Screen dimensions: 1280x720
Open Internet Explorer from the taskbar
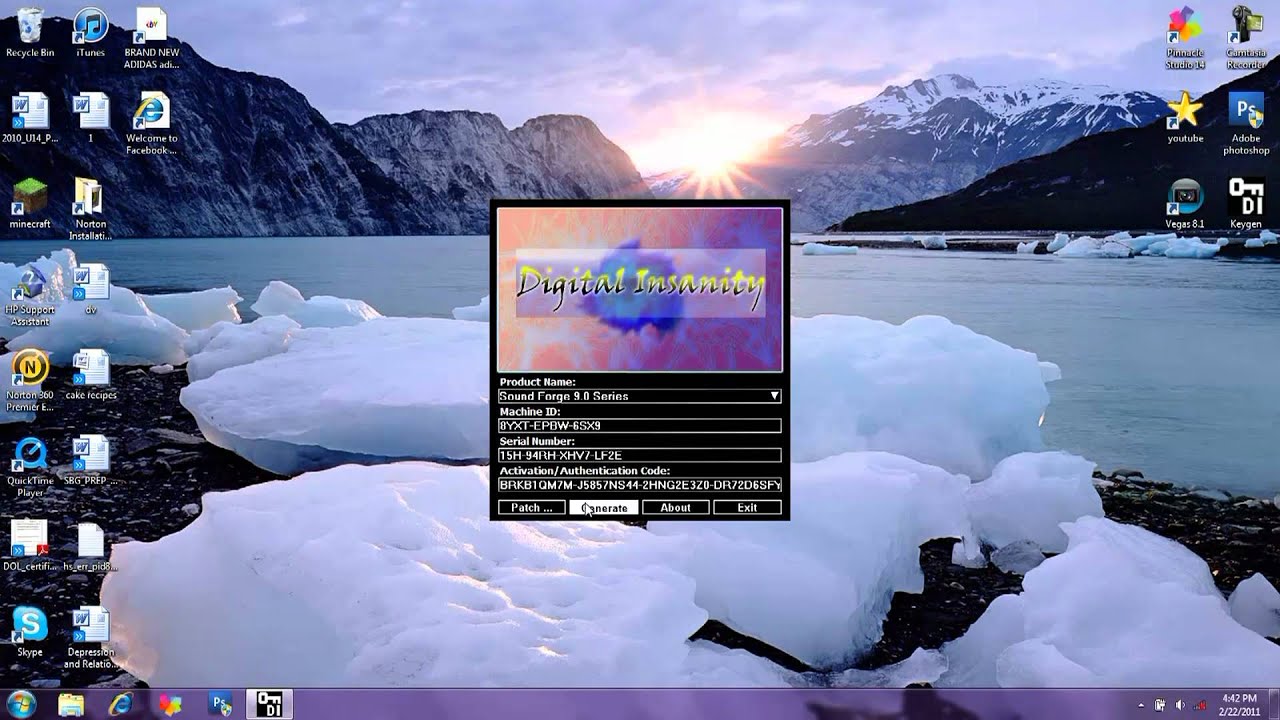click(121, 704)
